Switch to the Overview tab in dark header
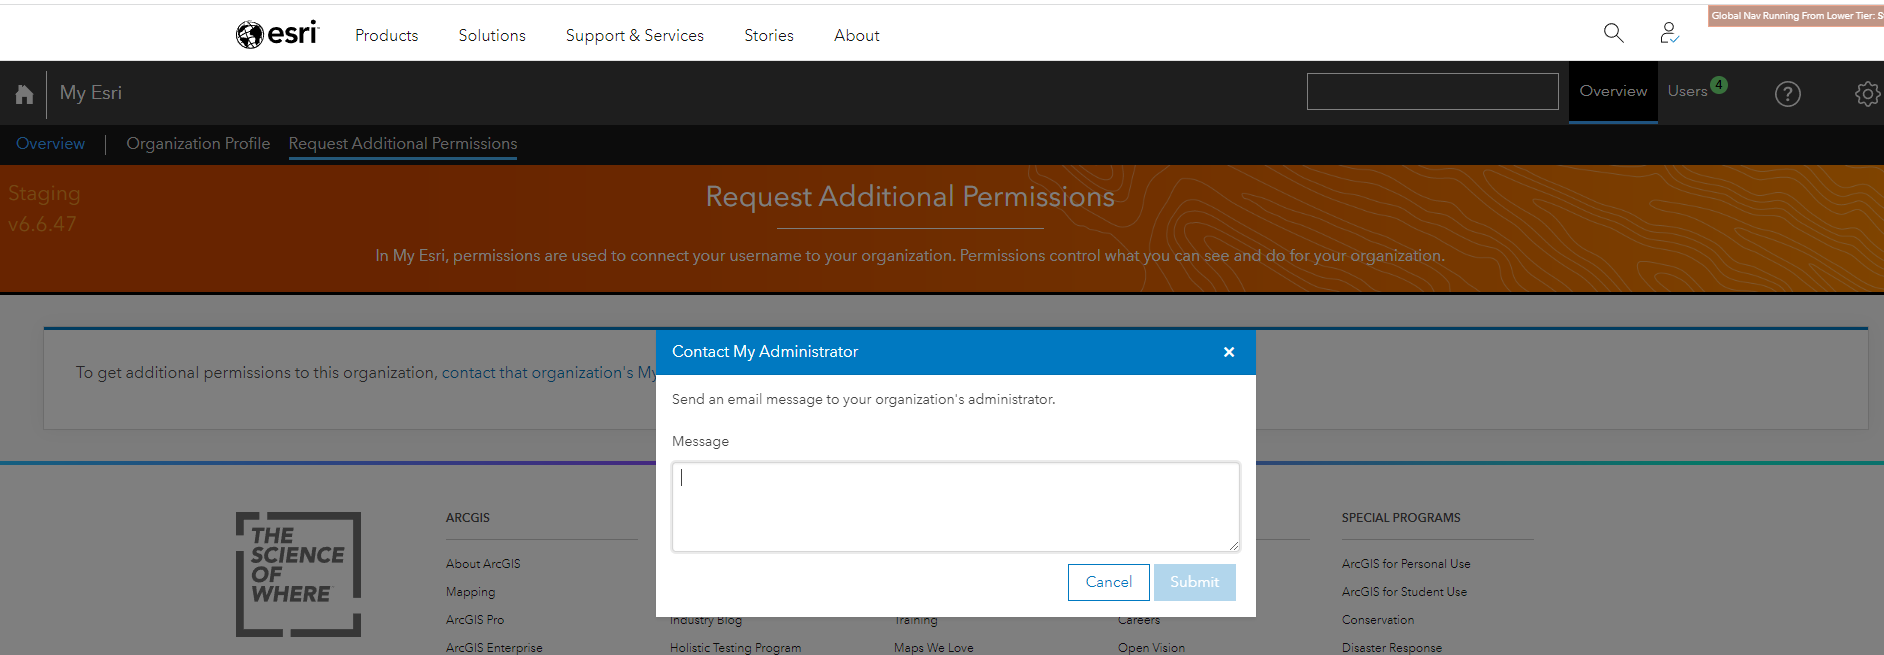 1613,91
